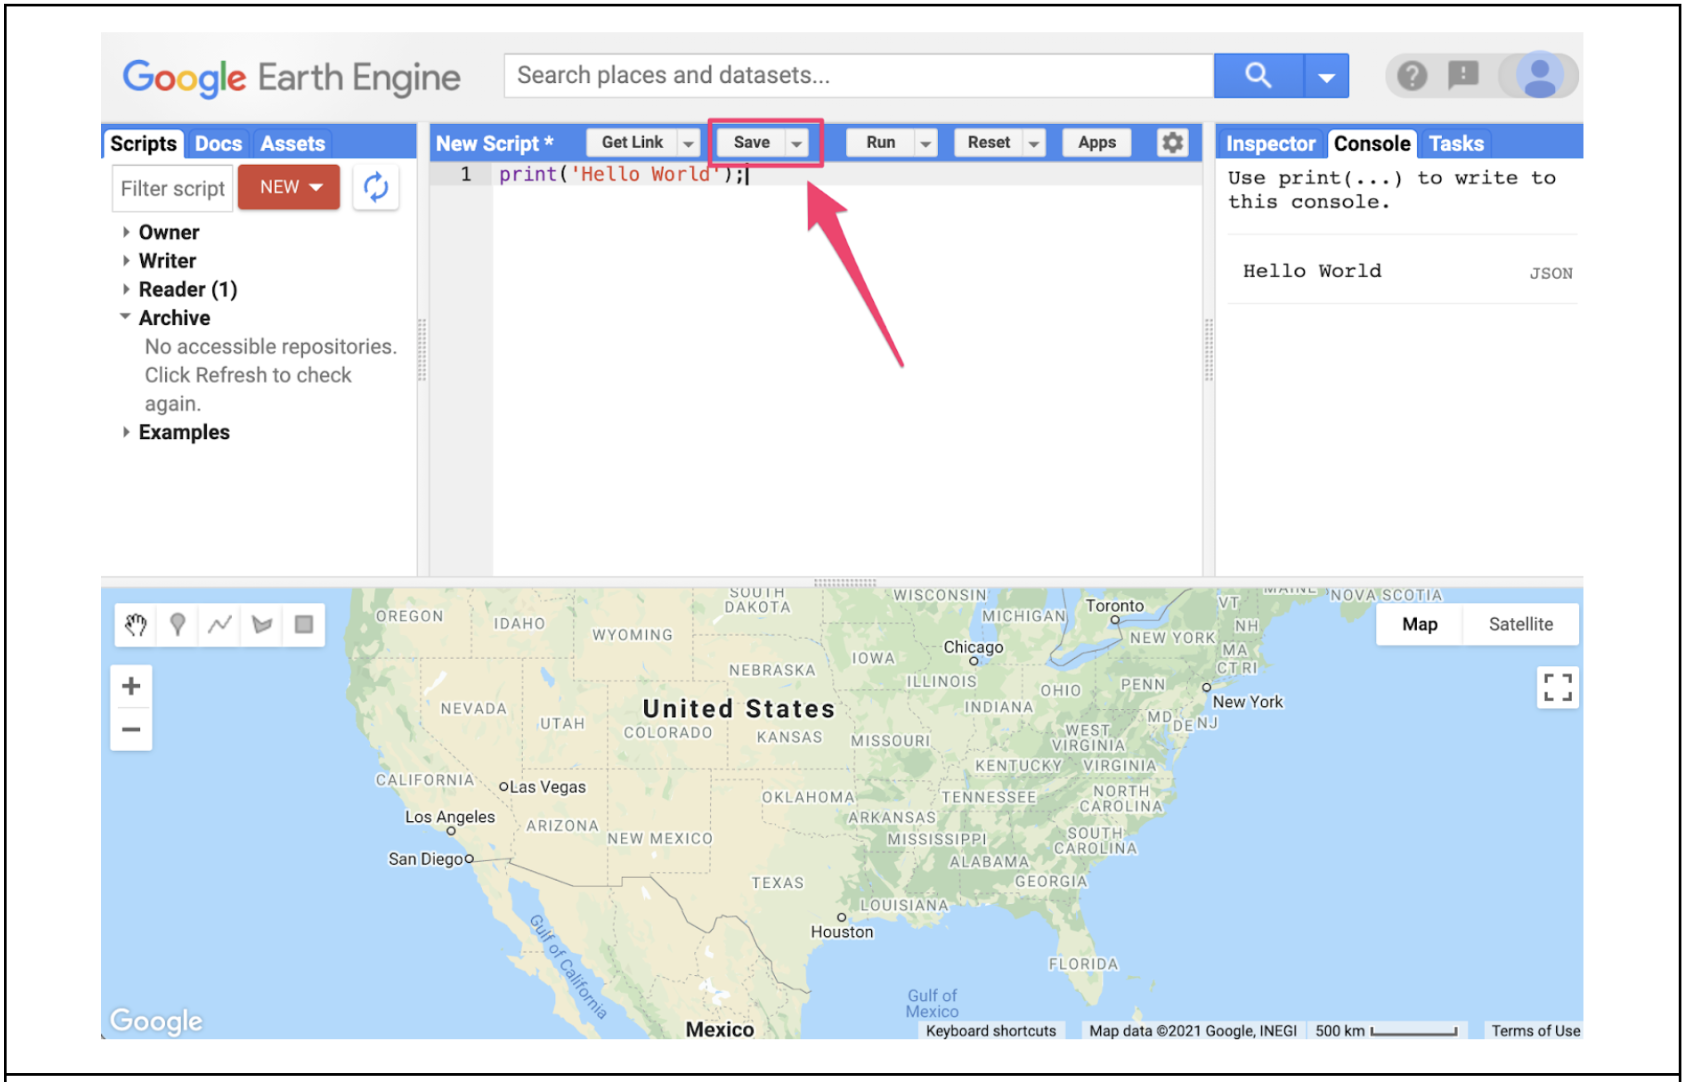Open the Apps button
Image resolution: width=1692 pixels, height=1082 pixels.
coord(1096,142)
